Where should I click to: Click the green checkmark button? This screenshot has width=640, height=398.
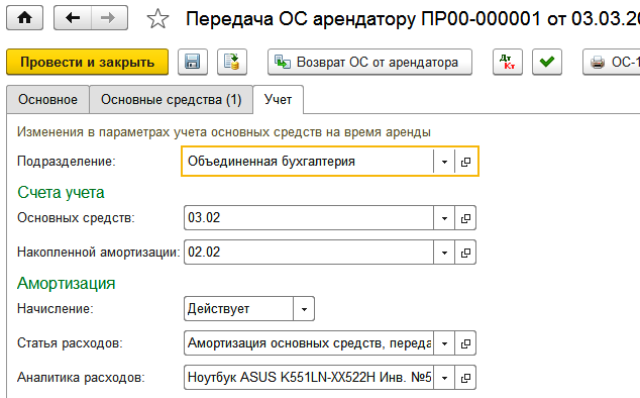pyautogui.click(x=547, y=62)
